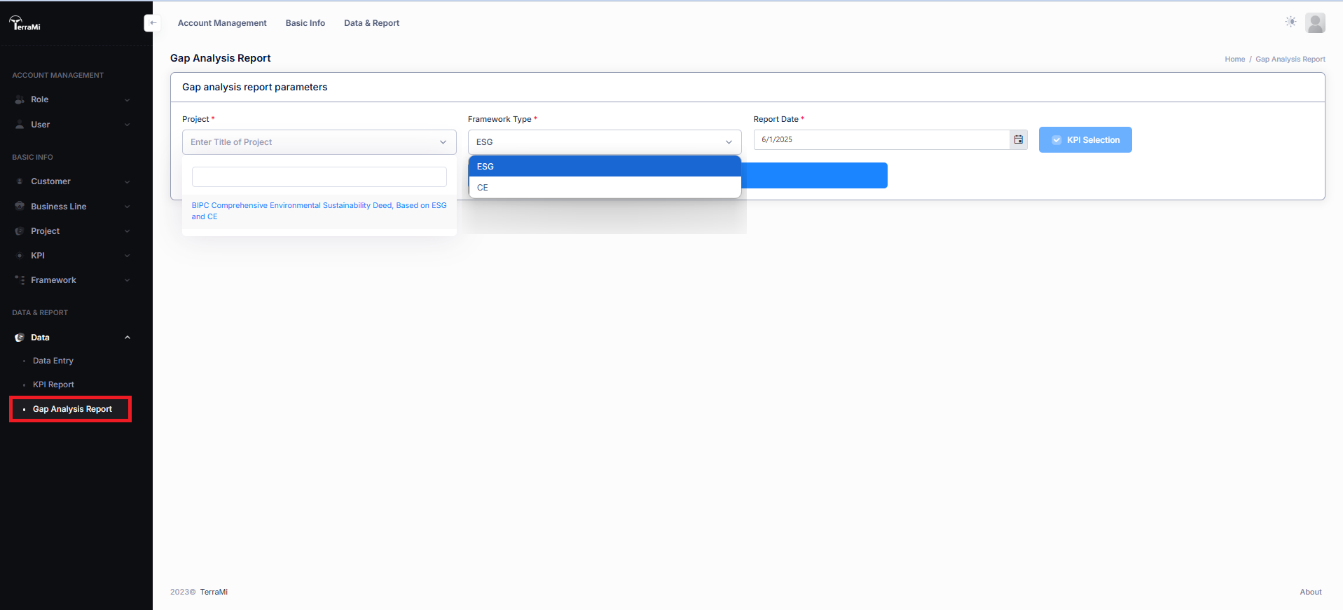Open the Basic Info top menu
1343x610 pixels.
click(x=305, y=23)
